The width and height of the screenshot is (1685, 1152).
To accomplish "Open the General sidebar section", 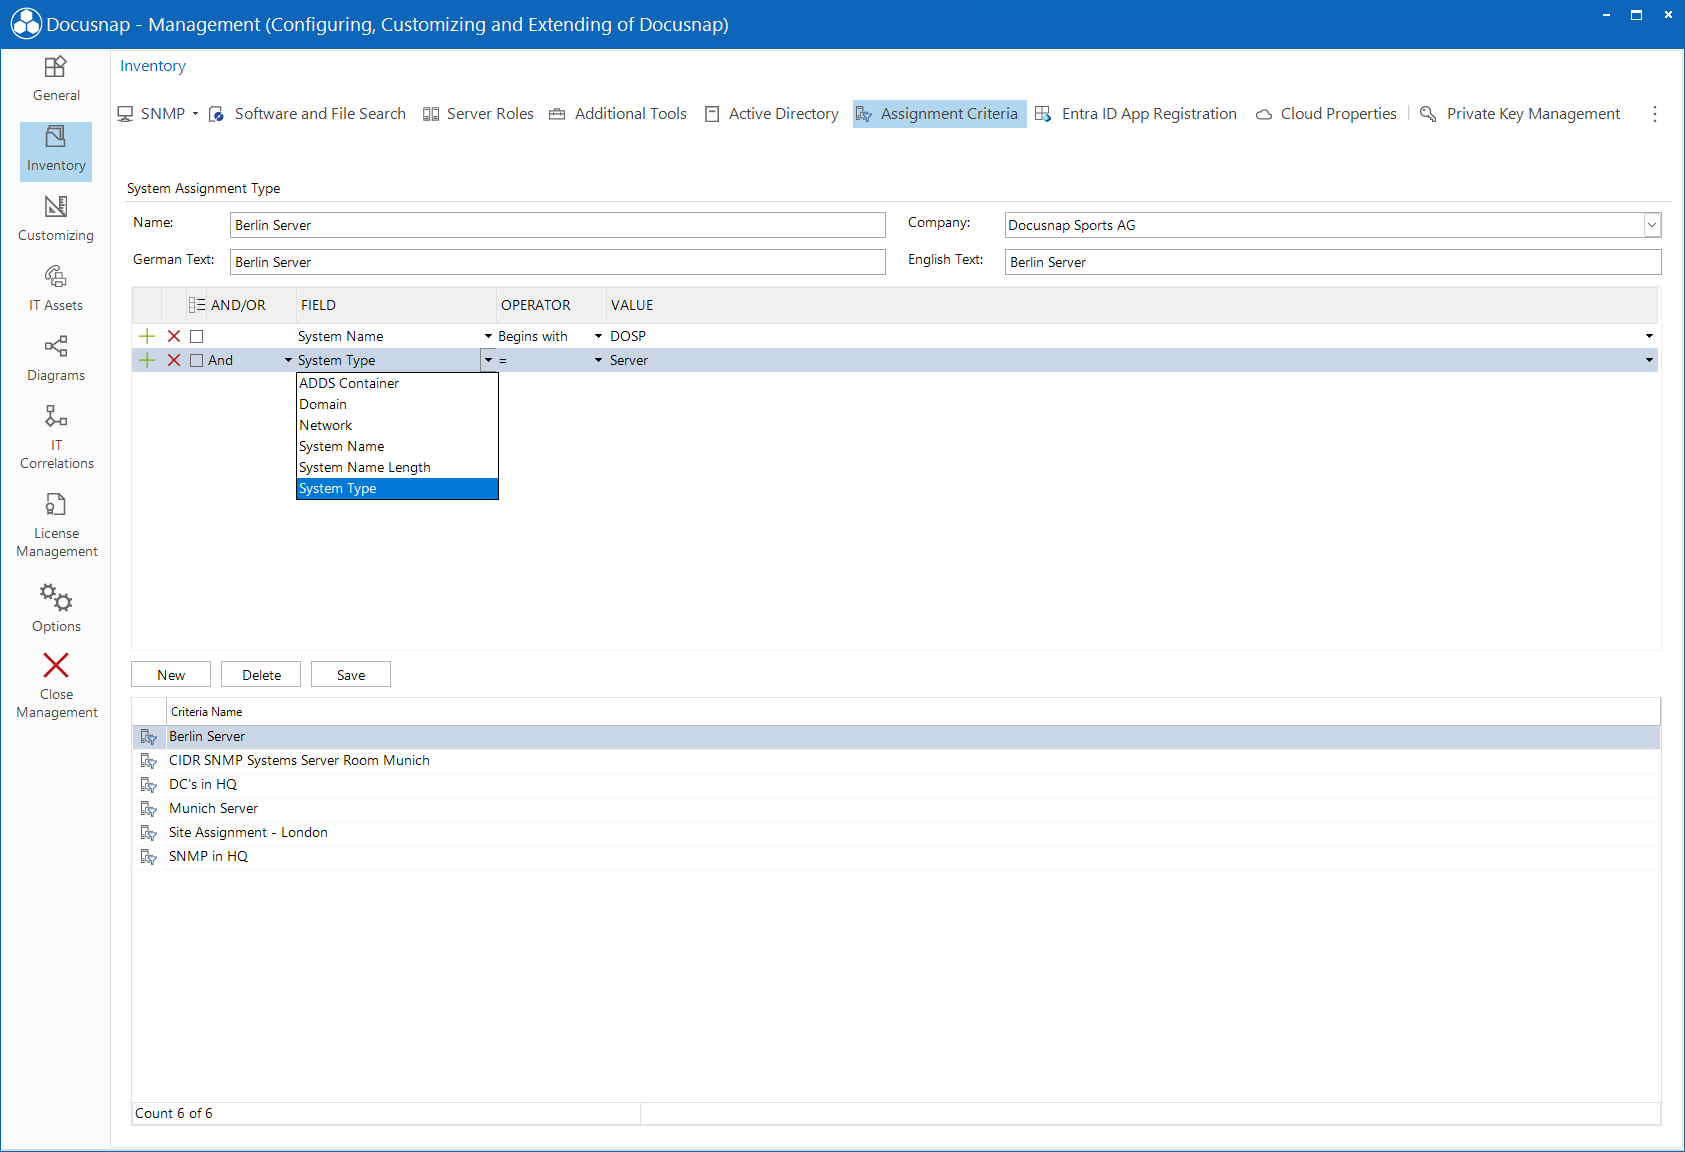I will click(56, 80).
